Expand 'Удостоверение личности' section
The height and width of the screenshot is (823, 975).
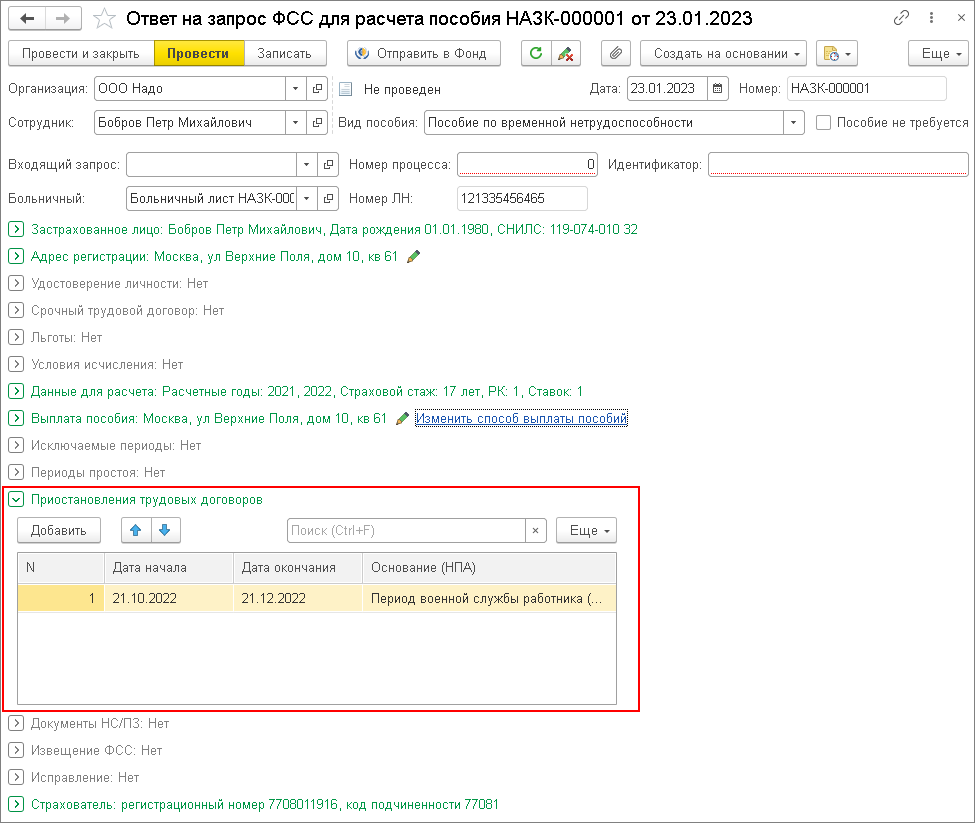click(x=16, y=283)
